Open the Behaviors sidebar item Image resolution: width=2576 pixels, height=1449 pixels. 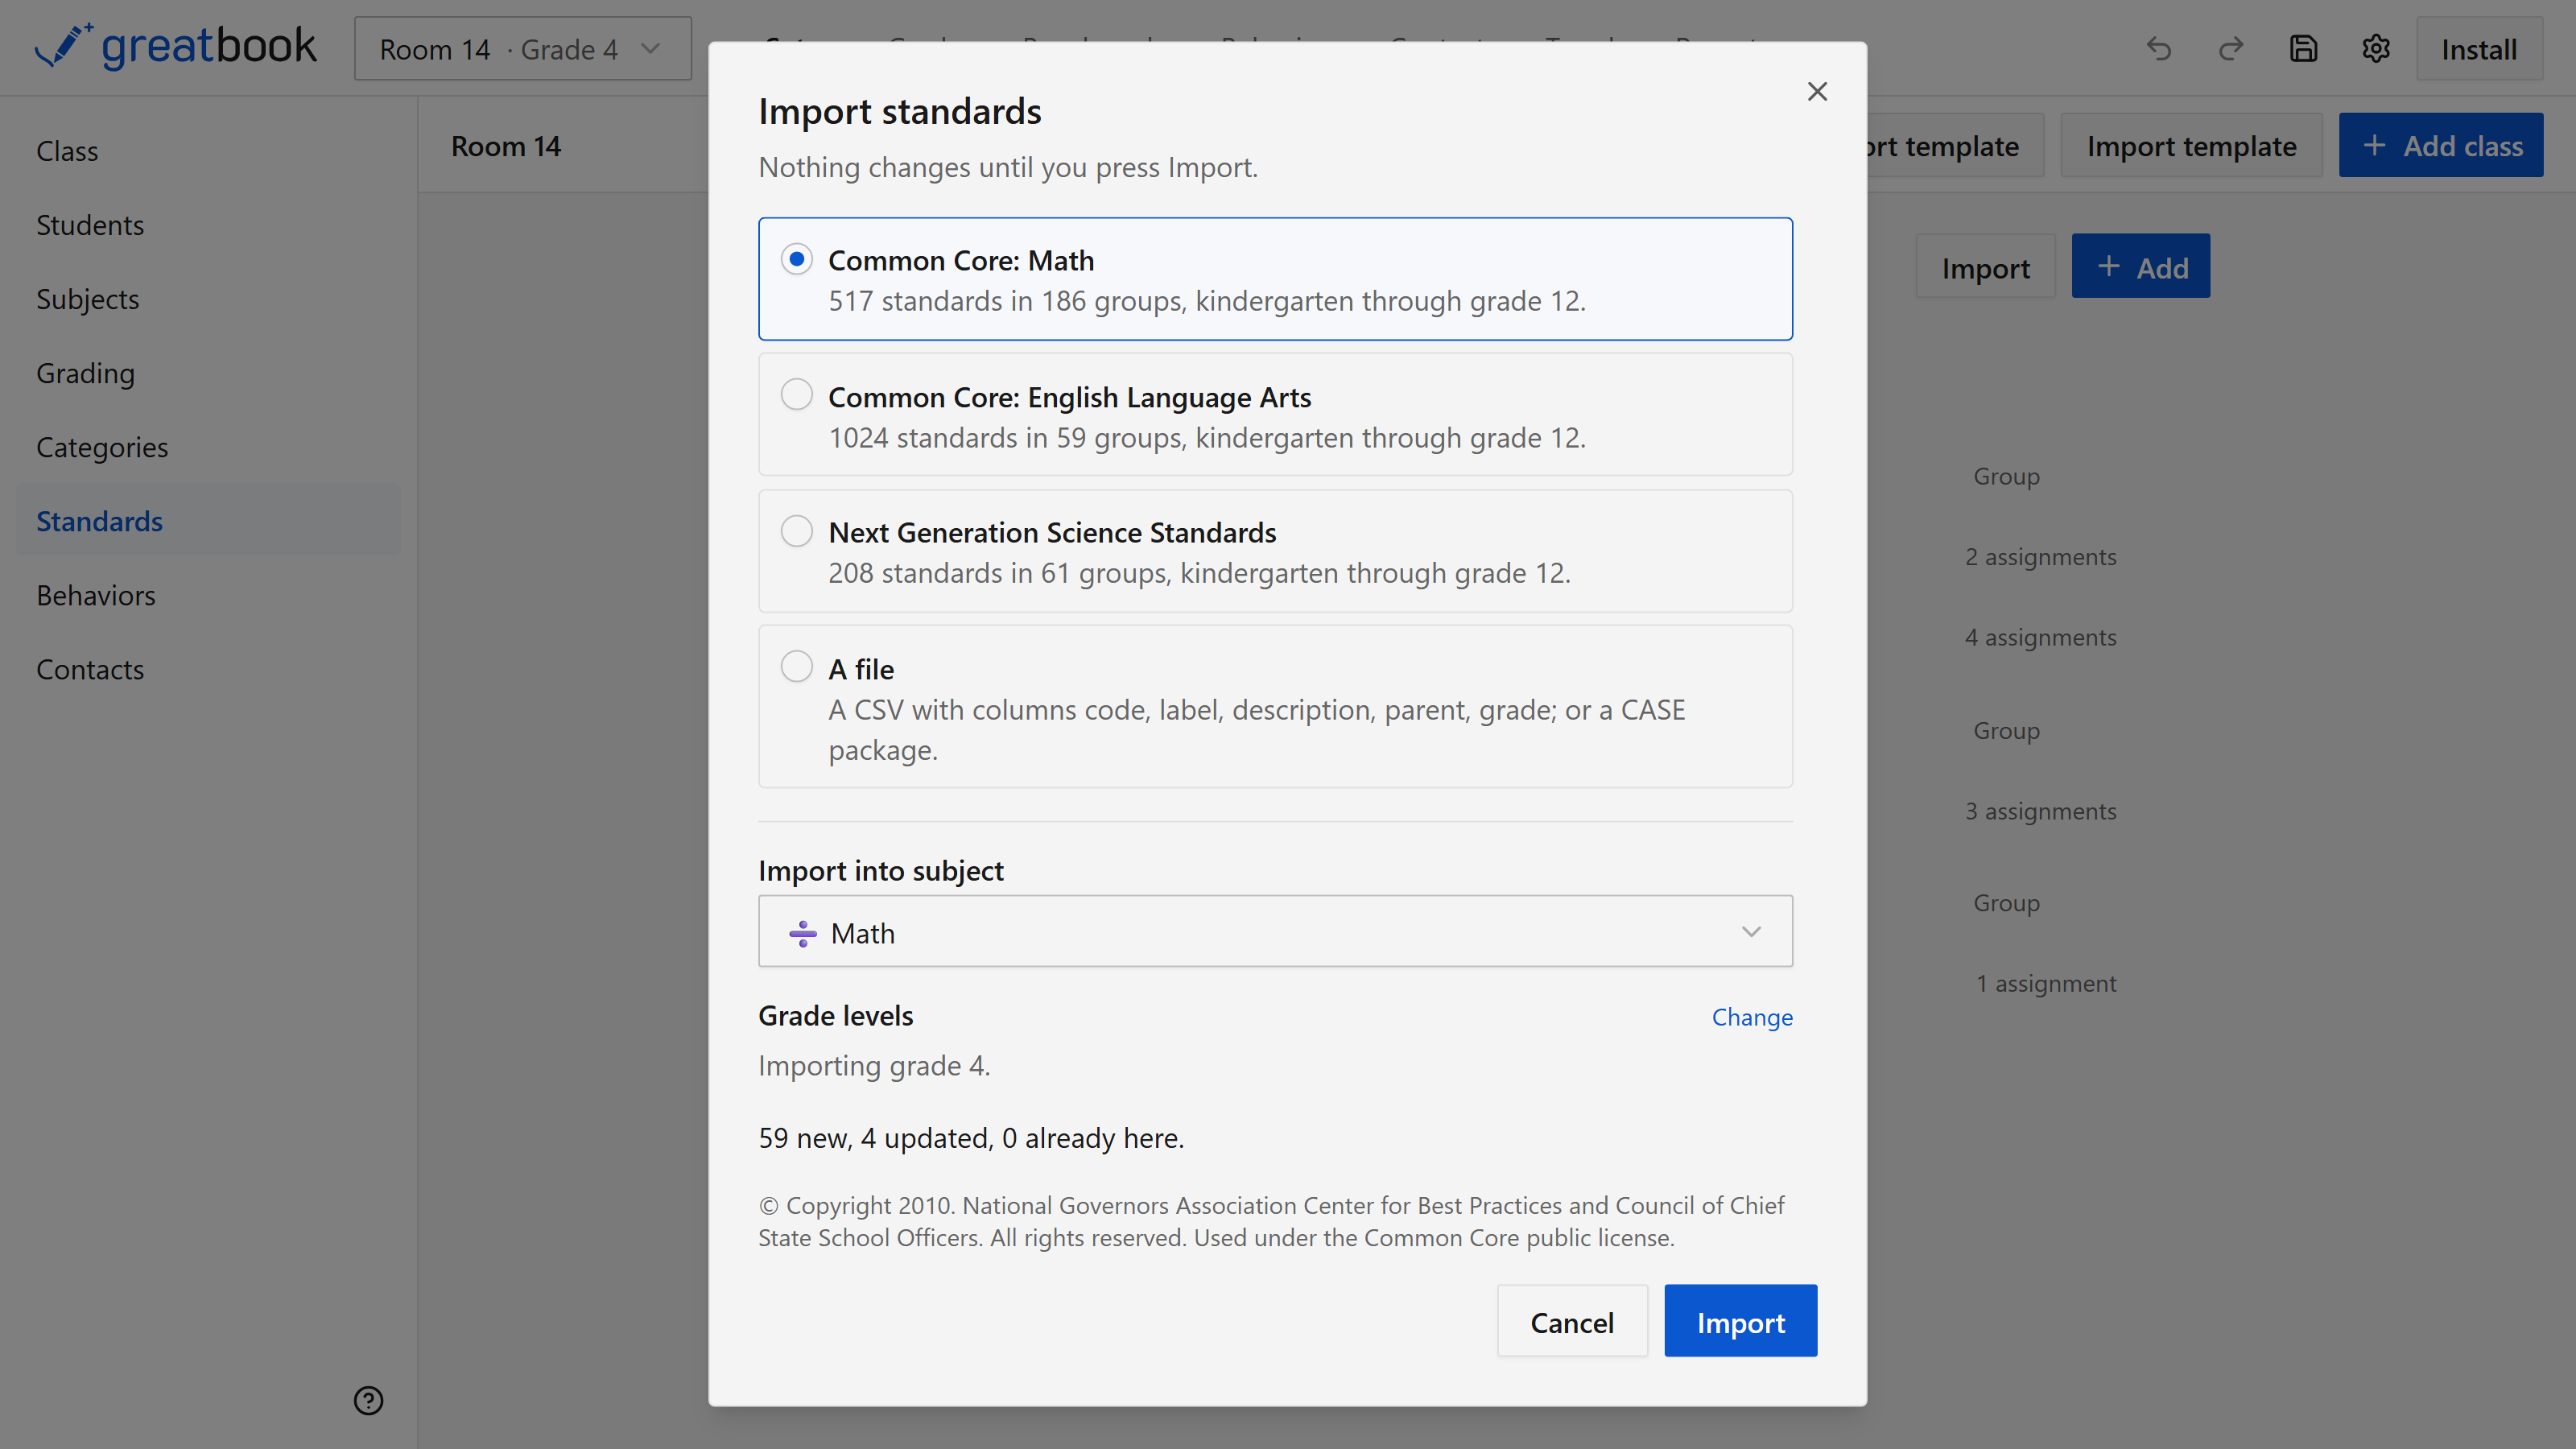[209, 595]
